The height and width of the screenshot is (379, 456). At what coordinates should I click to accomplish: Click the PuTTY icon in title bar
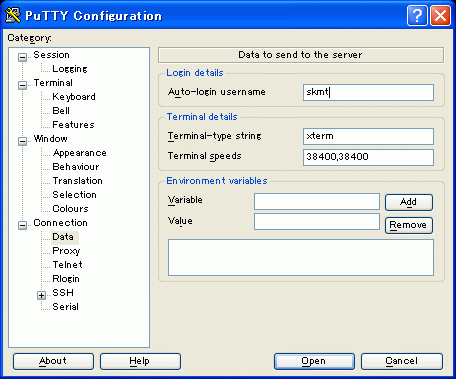click(13, 15)
